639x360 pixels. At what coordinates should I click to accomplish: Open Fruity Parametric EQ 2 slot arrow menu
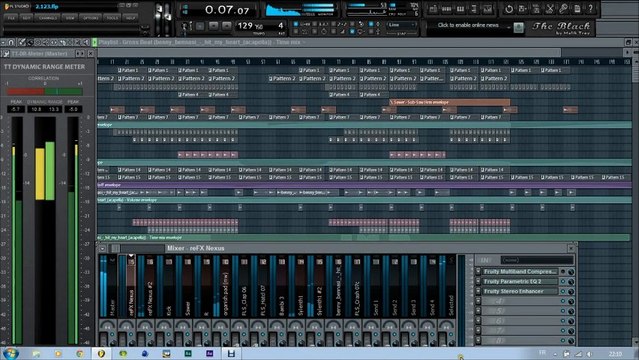478,281
